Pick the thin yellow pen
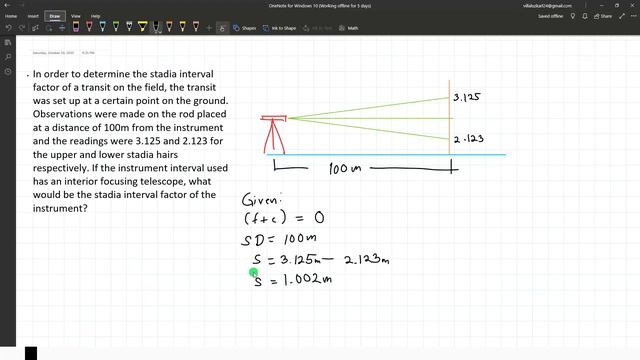The image size is (640, 360). coord(182,27)
